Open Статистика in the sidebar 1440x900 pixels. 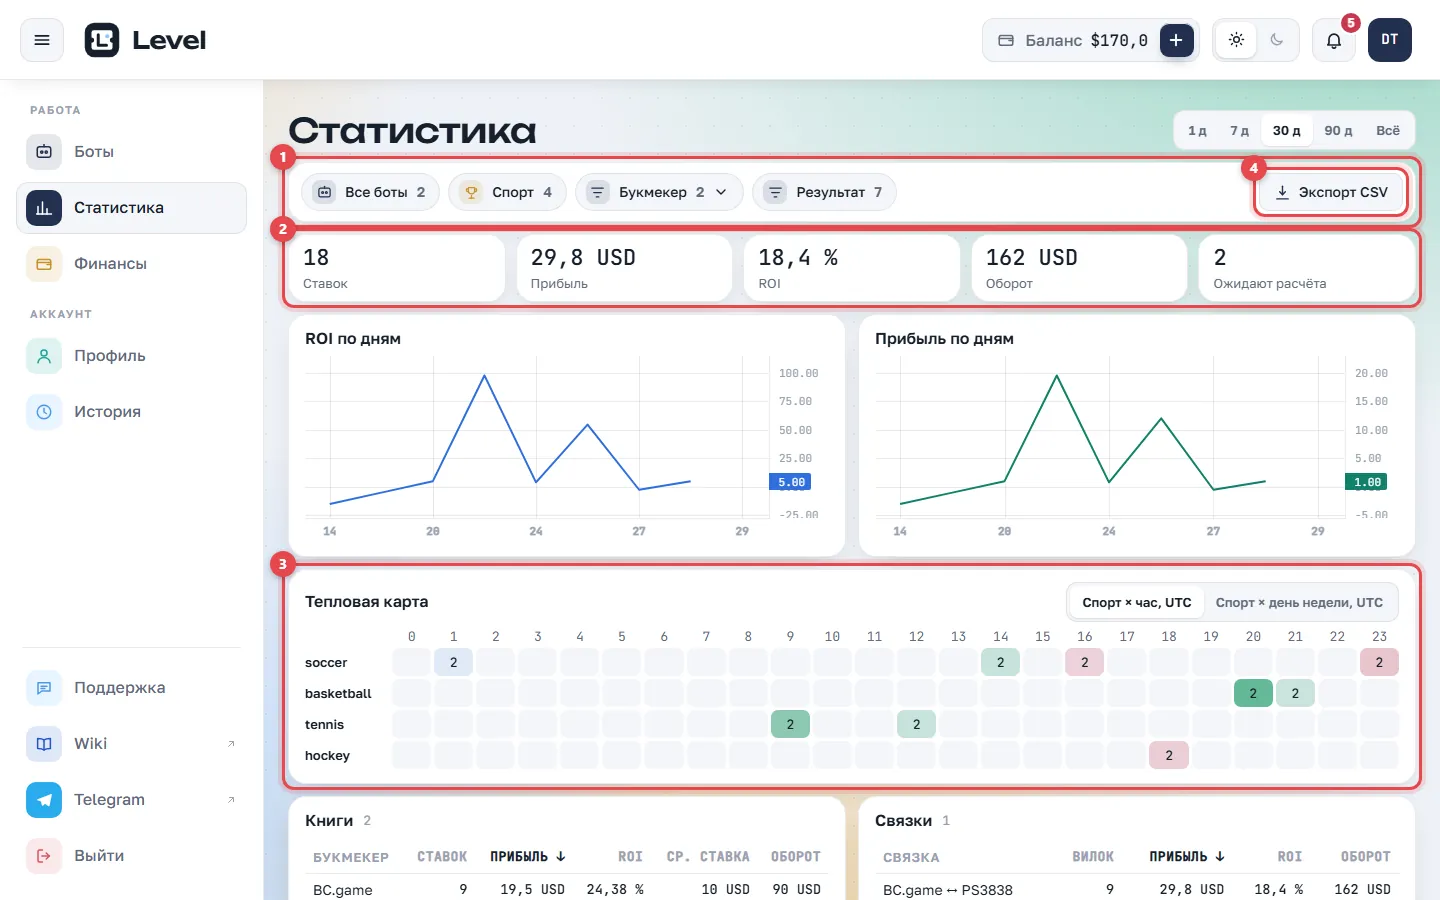click(x=131, y=208)
